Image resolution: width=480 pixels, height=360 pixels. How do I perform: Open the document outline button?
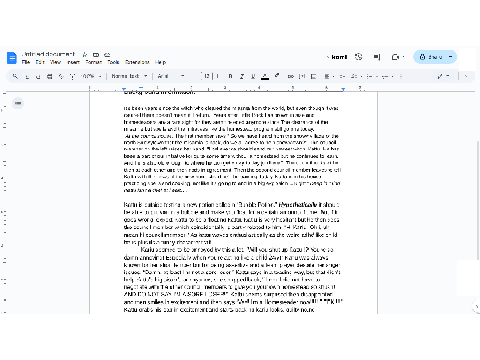(x=18, y=103)
